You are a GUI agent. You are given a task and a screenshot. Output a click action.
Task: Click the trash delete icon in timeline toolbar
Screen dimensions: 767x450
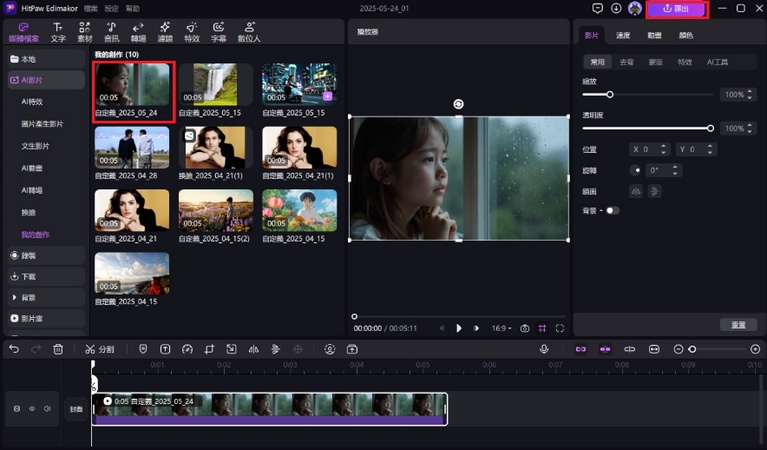coord(58,349)
